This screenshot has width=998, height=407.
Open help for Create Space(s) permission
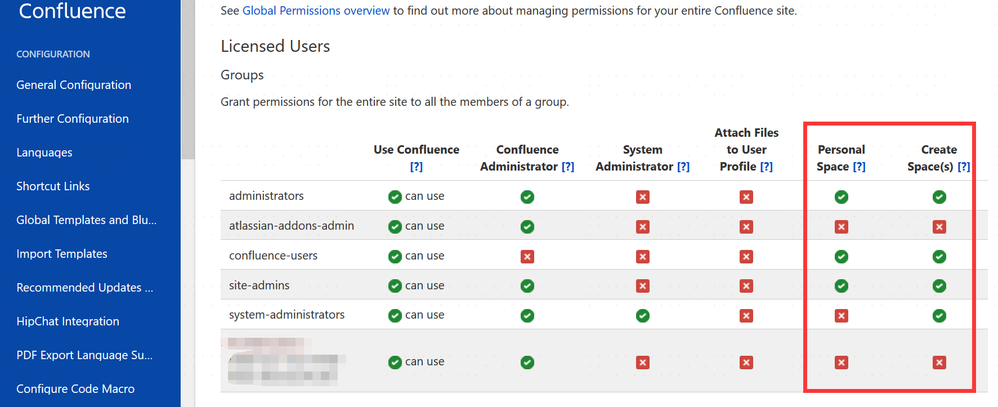point(964,166)
